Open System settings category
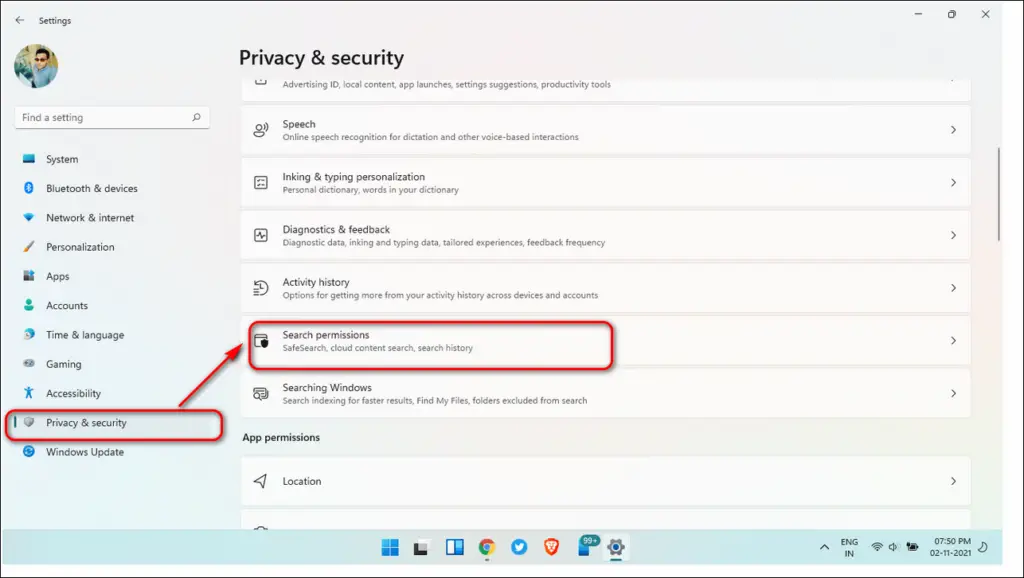Screen dimensions: 1024x578 (x=112, y=159)
